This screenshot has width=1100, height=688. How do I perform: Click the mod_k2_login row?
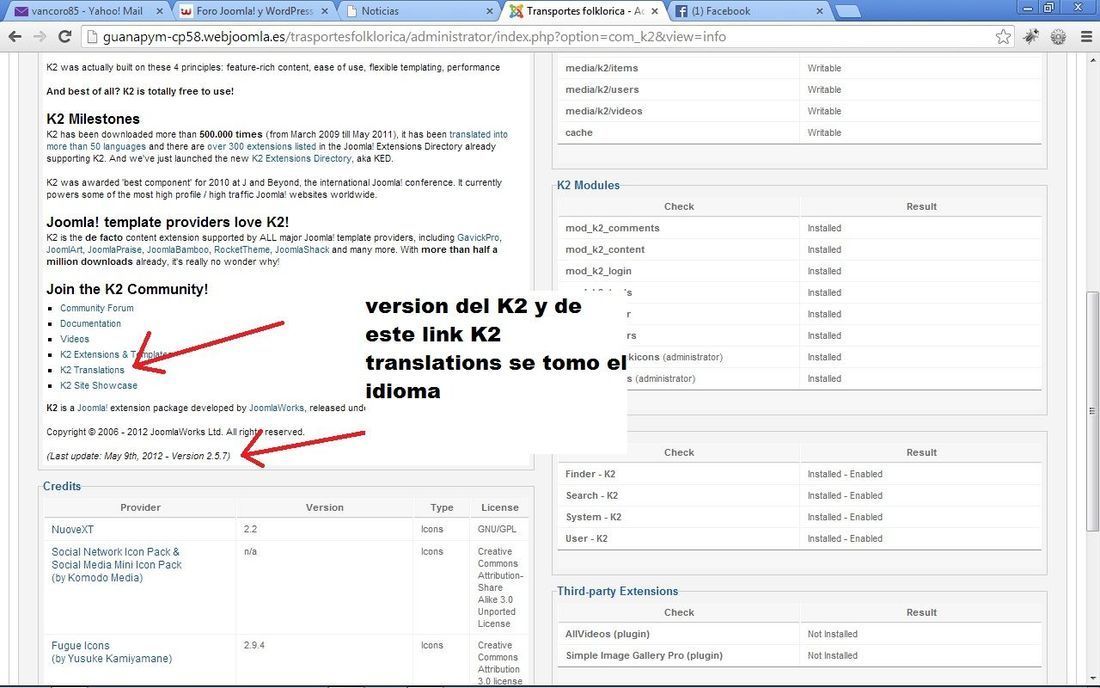click(x=799, y=271)
